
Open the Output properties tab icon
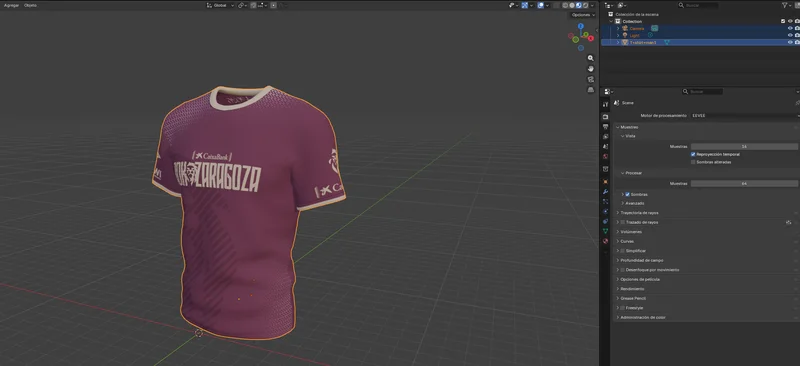(x=605, y=127)
